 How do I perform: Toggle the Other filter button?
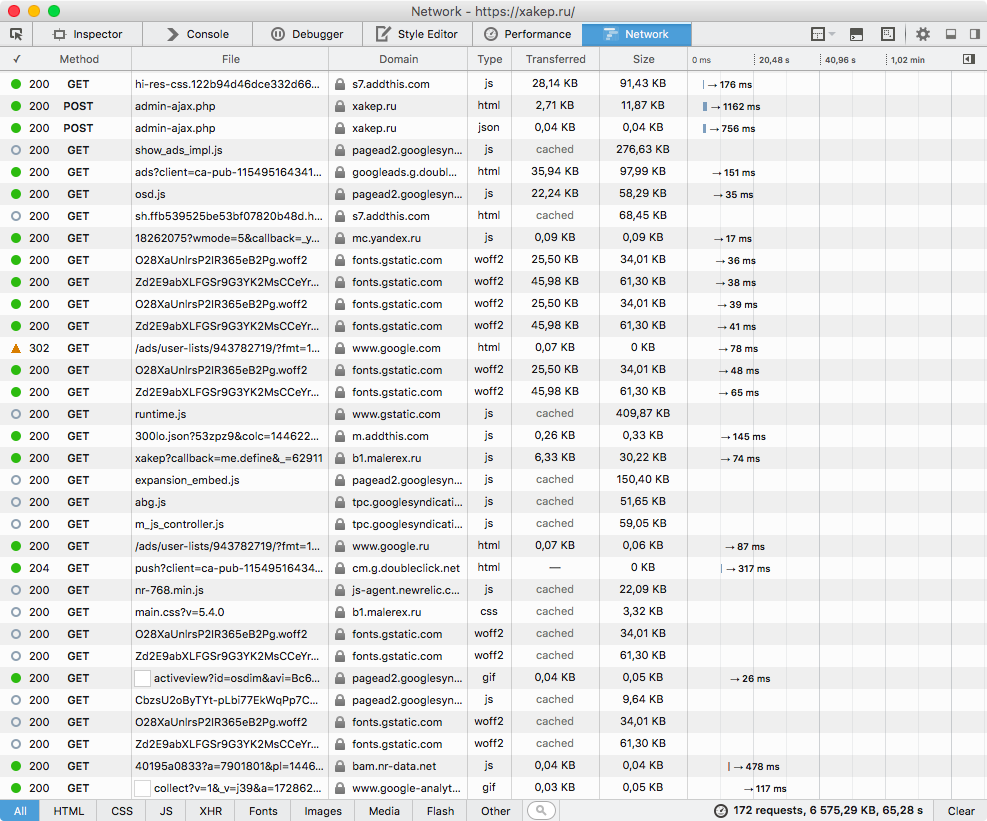click(495, 811)
